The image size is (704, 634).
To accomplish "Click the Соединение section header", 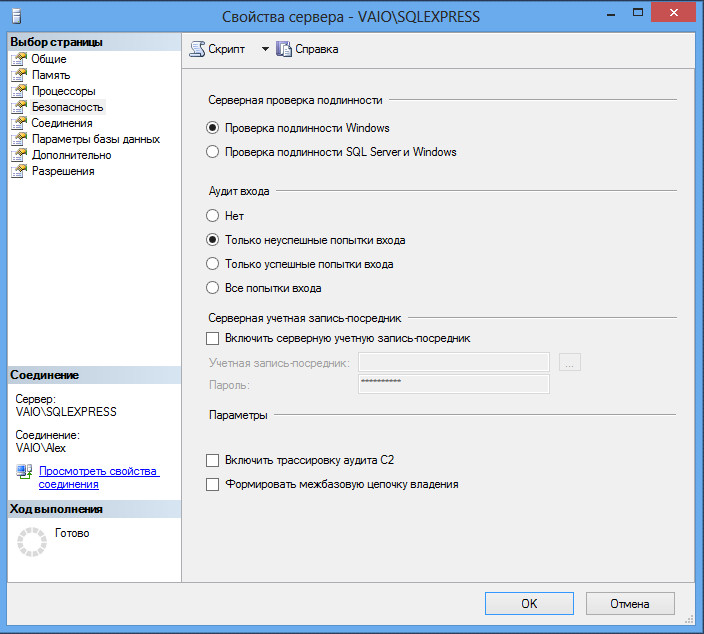I will (94, 375).
